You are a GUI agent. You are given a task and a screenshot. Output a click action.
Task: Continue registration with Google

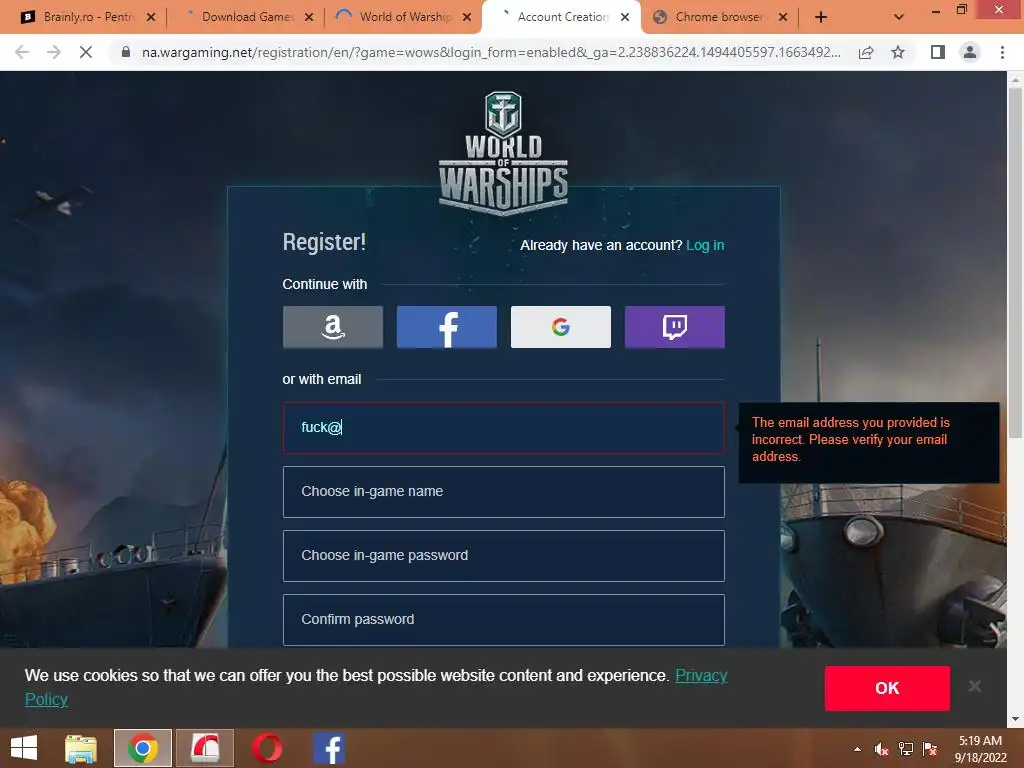(560, 327)
